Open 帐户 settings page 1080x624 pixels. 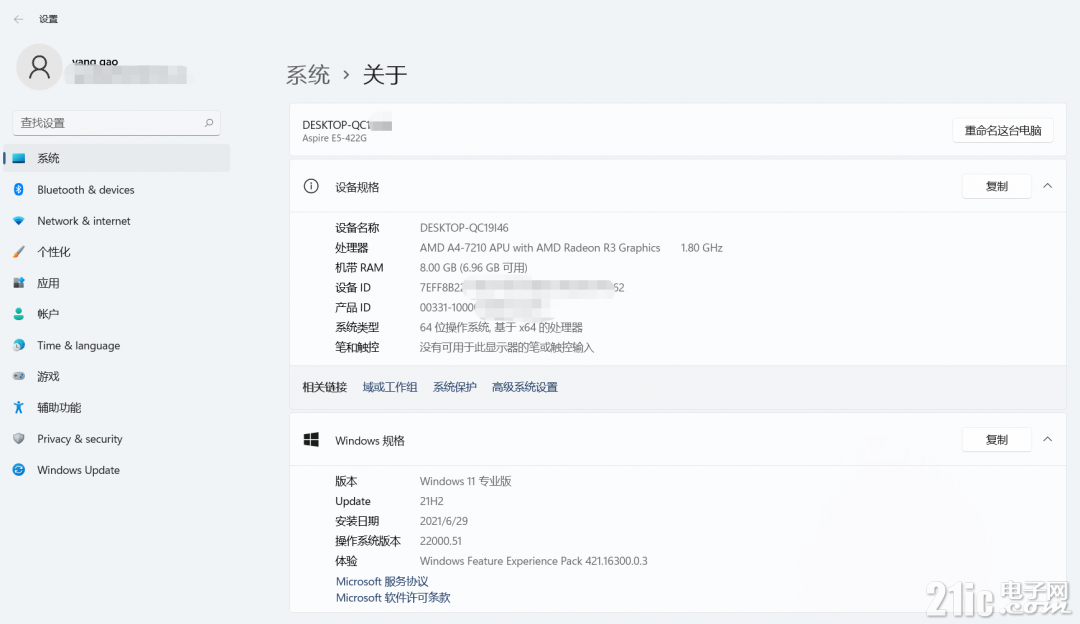pos(117,314)
